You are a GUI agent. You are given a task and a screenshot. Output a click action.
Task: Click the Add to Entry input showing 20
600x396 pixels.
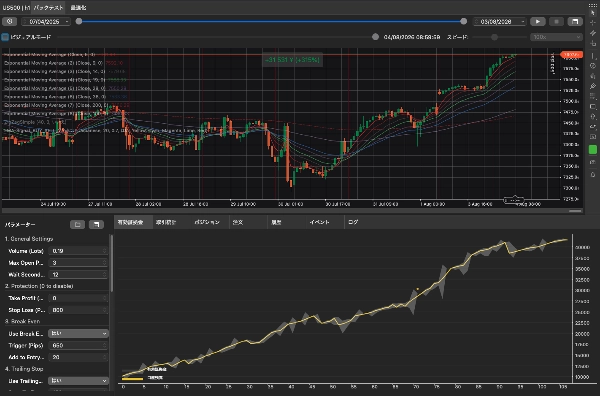coord(78,357)
